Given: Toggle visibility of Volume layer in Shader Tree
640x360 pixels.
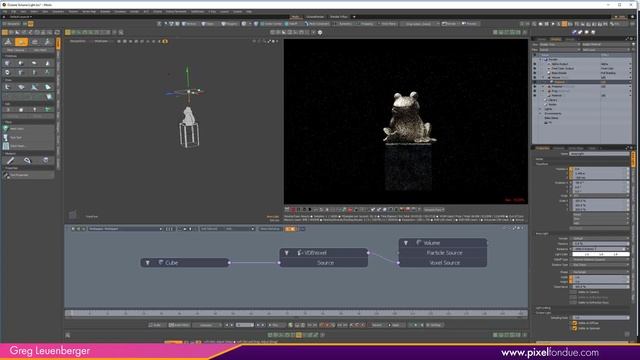Looking at the screenshot, I should [535, 78].
